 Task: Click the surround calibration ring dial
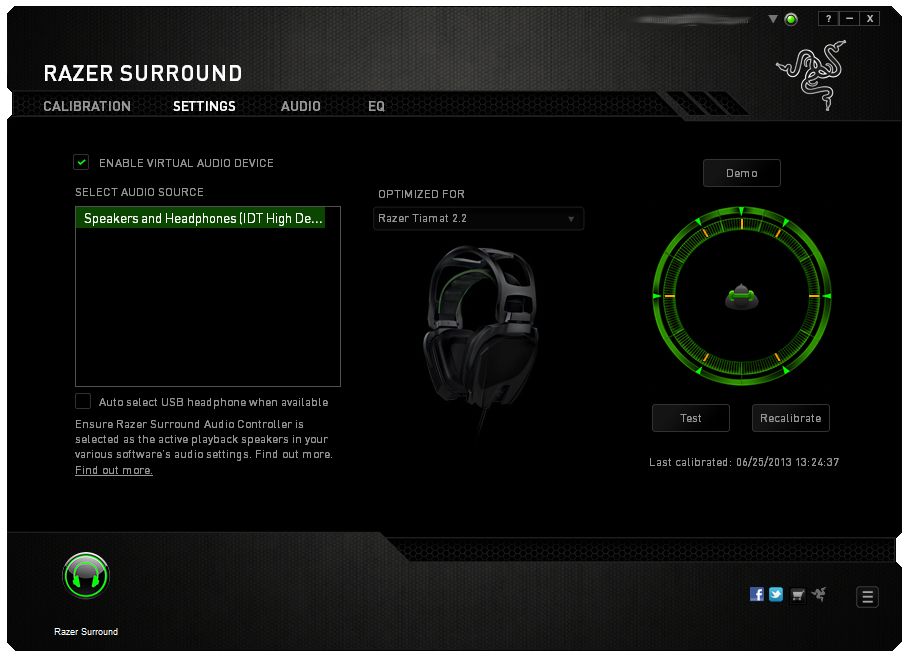coord(742,296)
